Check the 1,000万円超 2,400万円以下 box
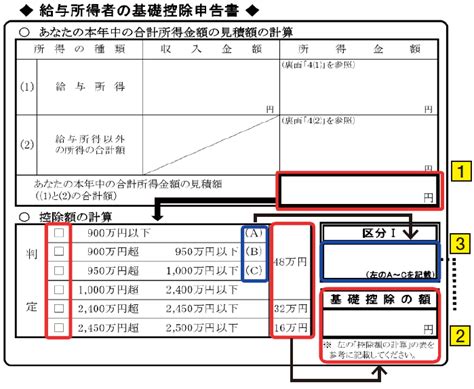Screen dimensions: 474x389 click(x=59, y=289)
